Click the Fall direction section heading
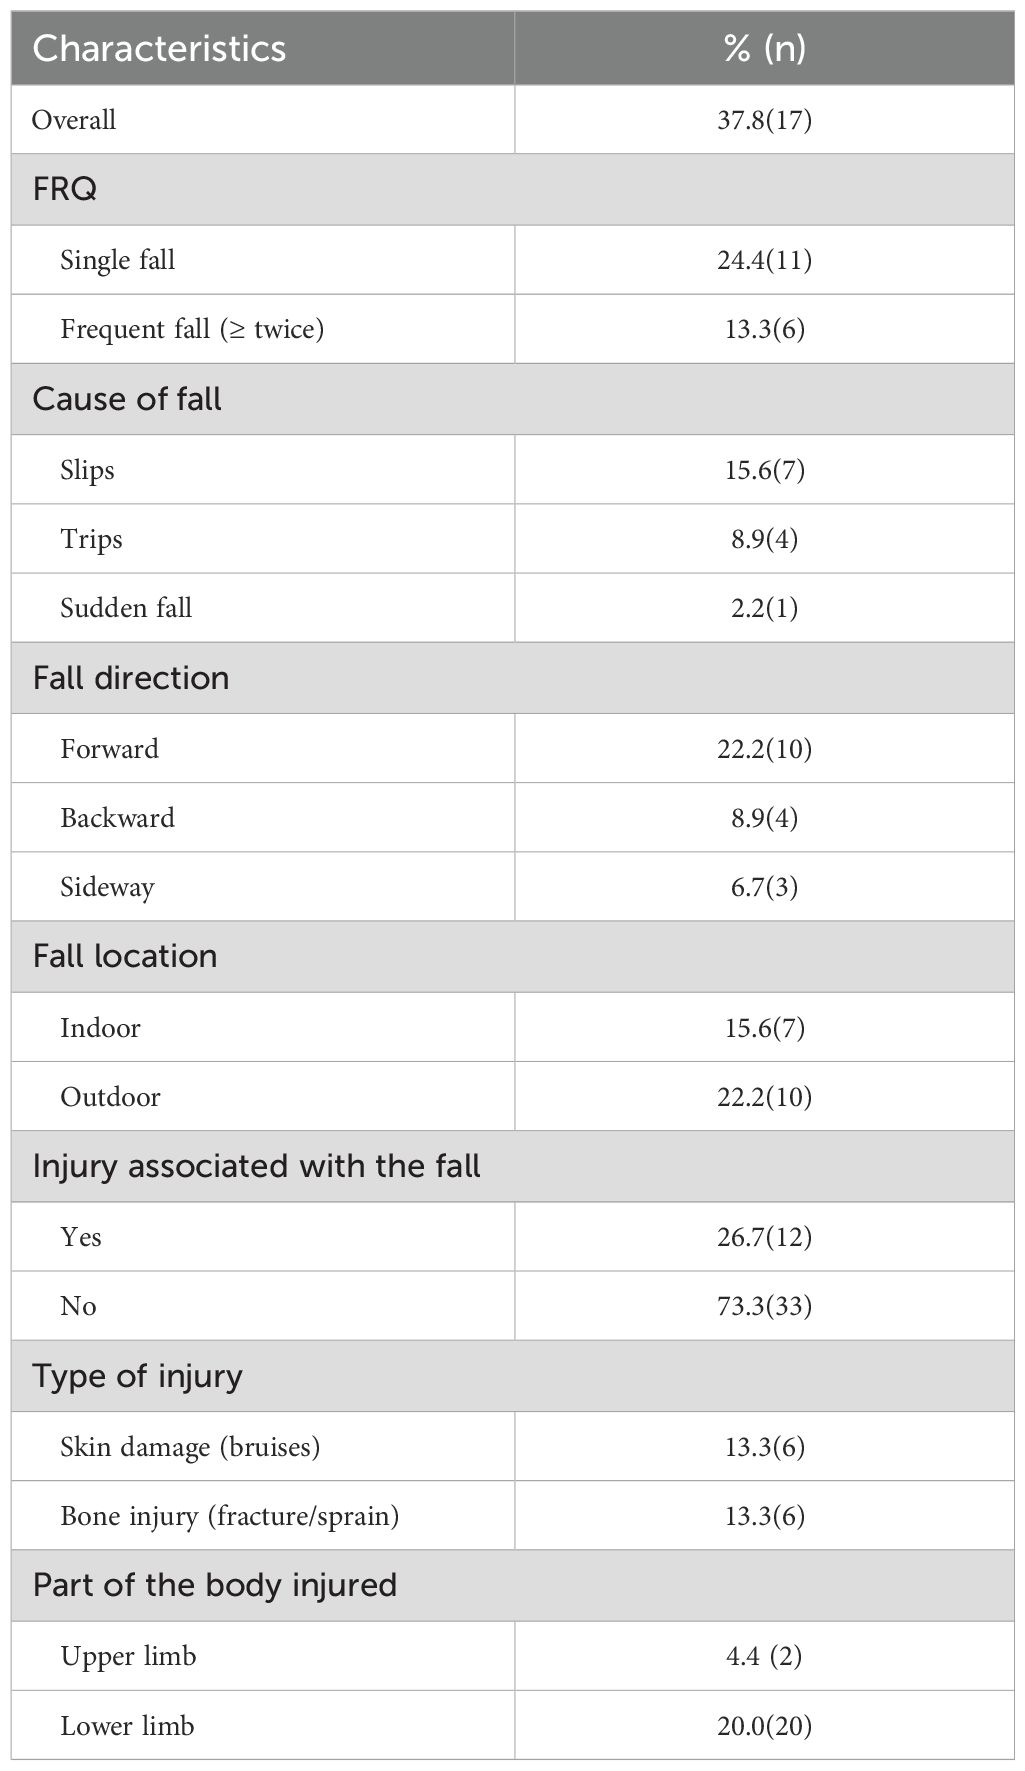This screenshot has height=1771, width=1025. [131, 678]
